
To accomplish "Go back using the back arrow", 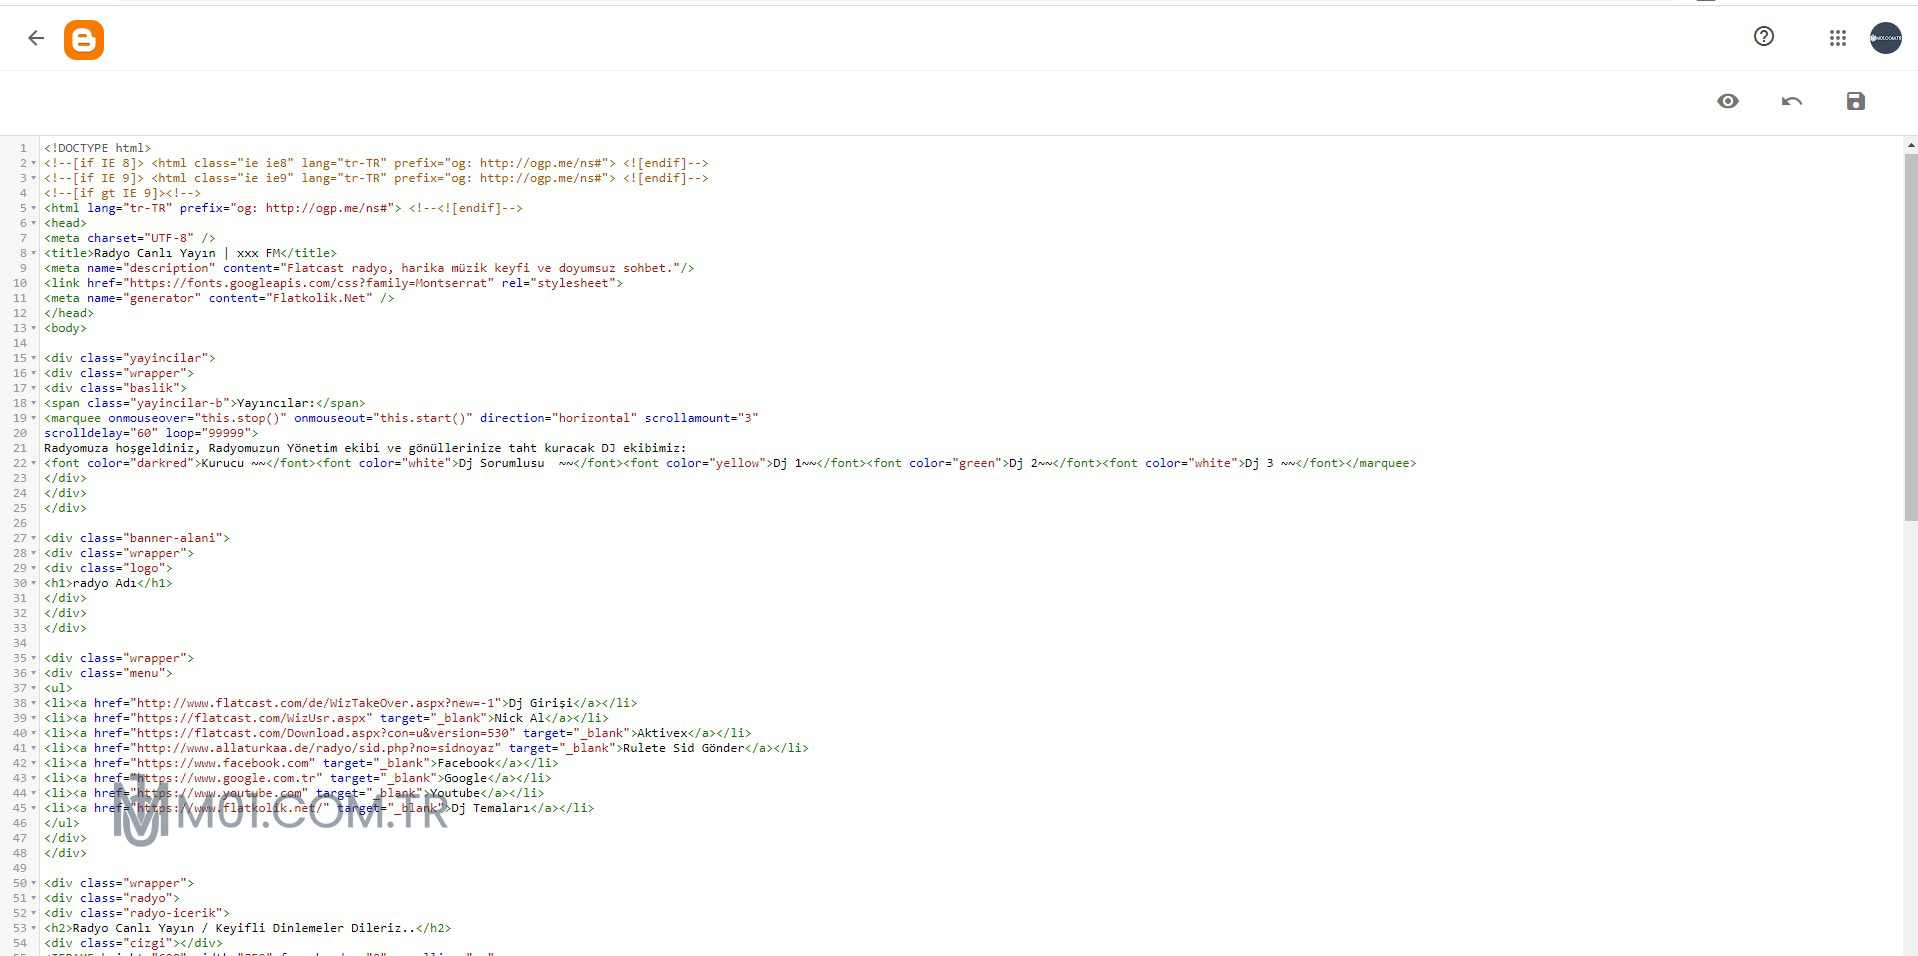I will [36, 38].
